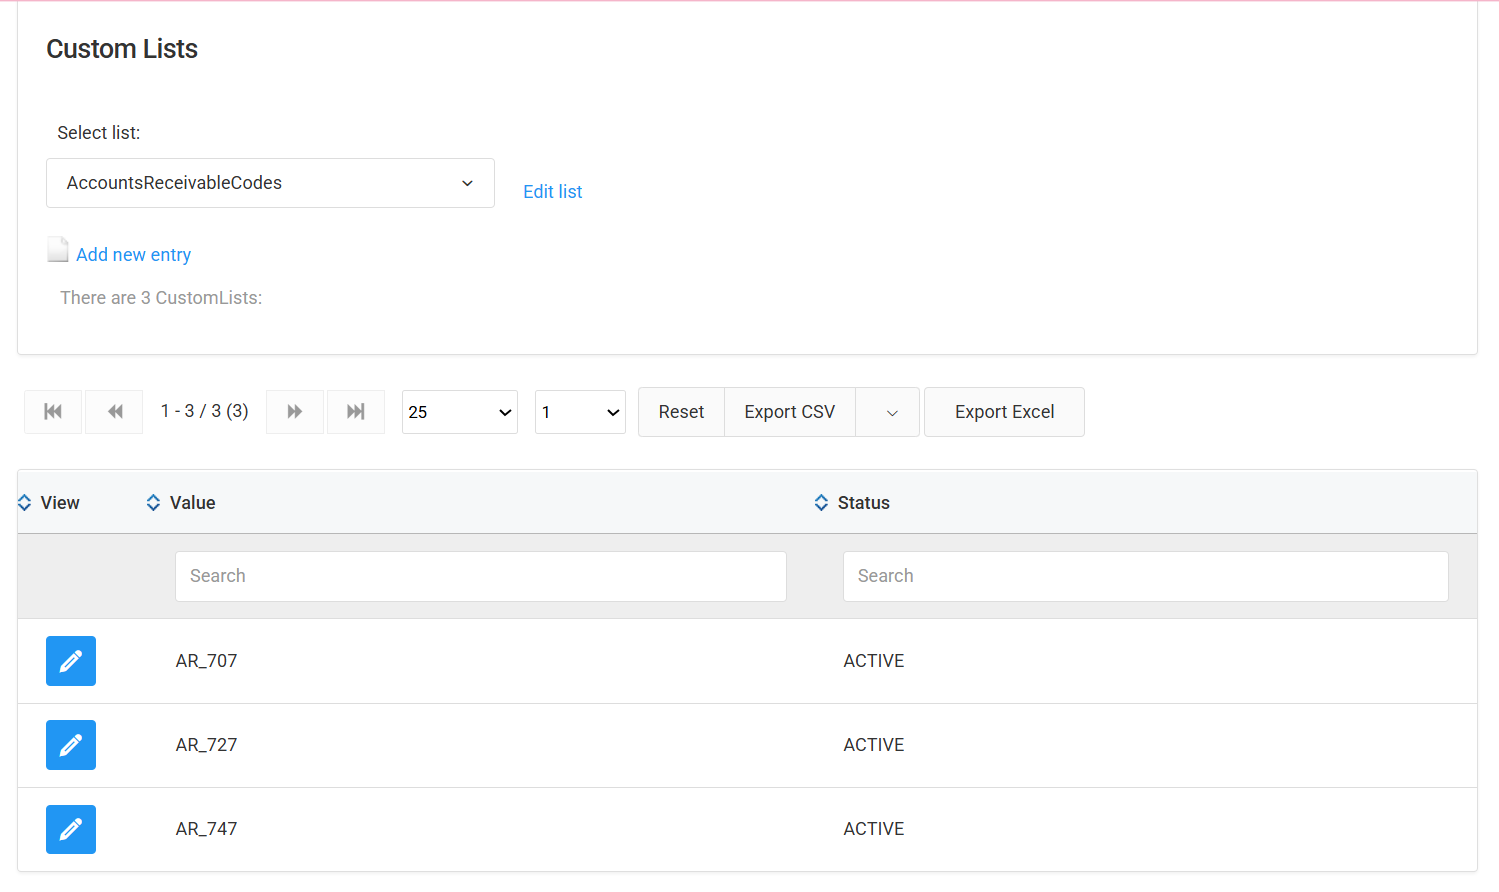Go to the first page of results
This screenshot has height=892, width=1499.
(x=53, y=412)
